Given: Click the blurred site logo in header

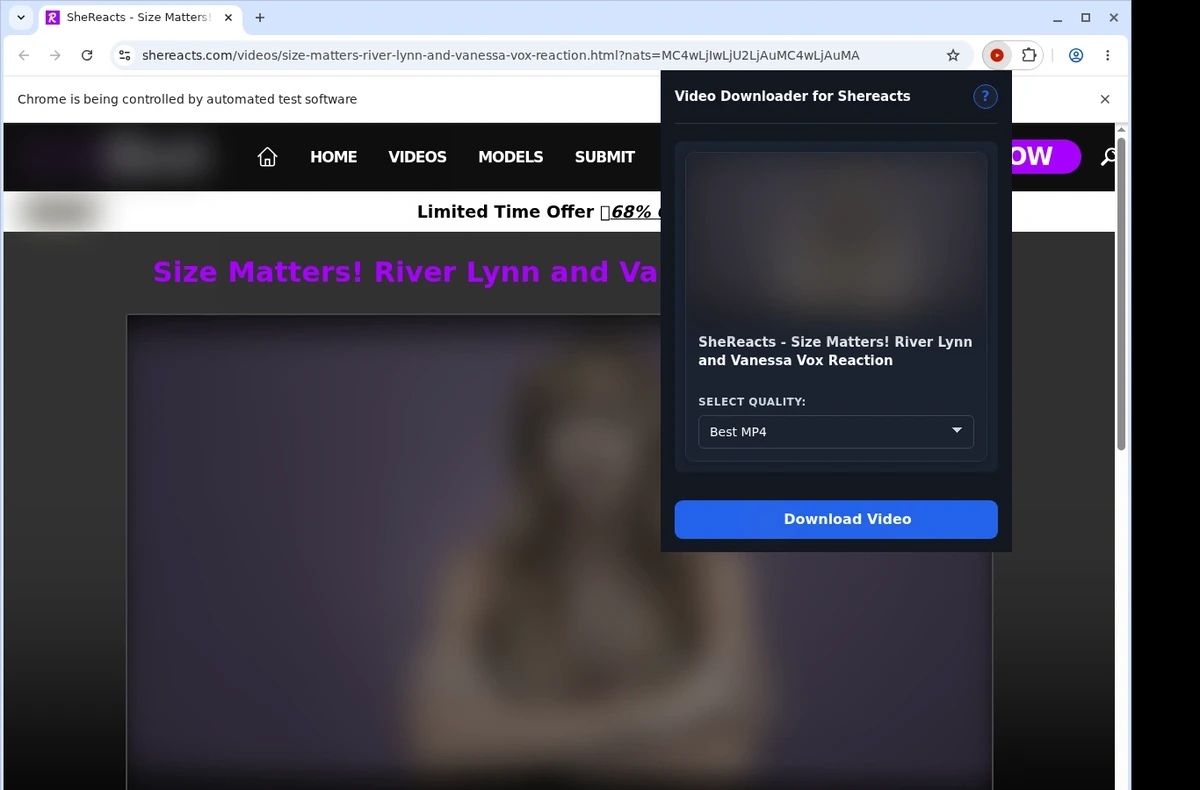Looking at the screenshot, I should [x=118, y=157].
